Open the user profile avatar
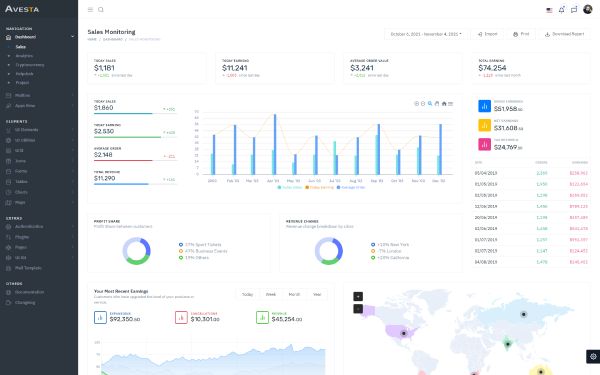Screen dimensions: 600x375 point(588,9)
